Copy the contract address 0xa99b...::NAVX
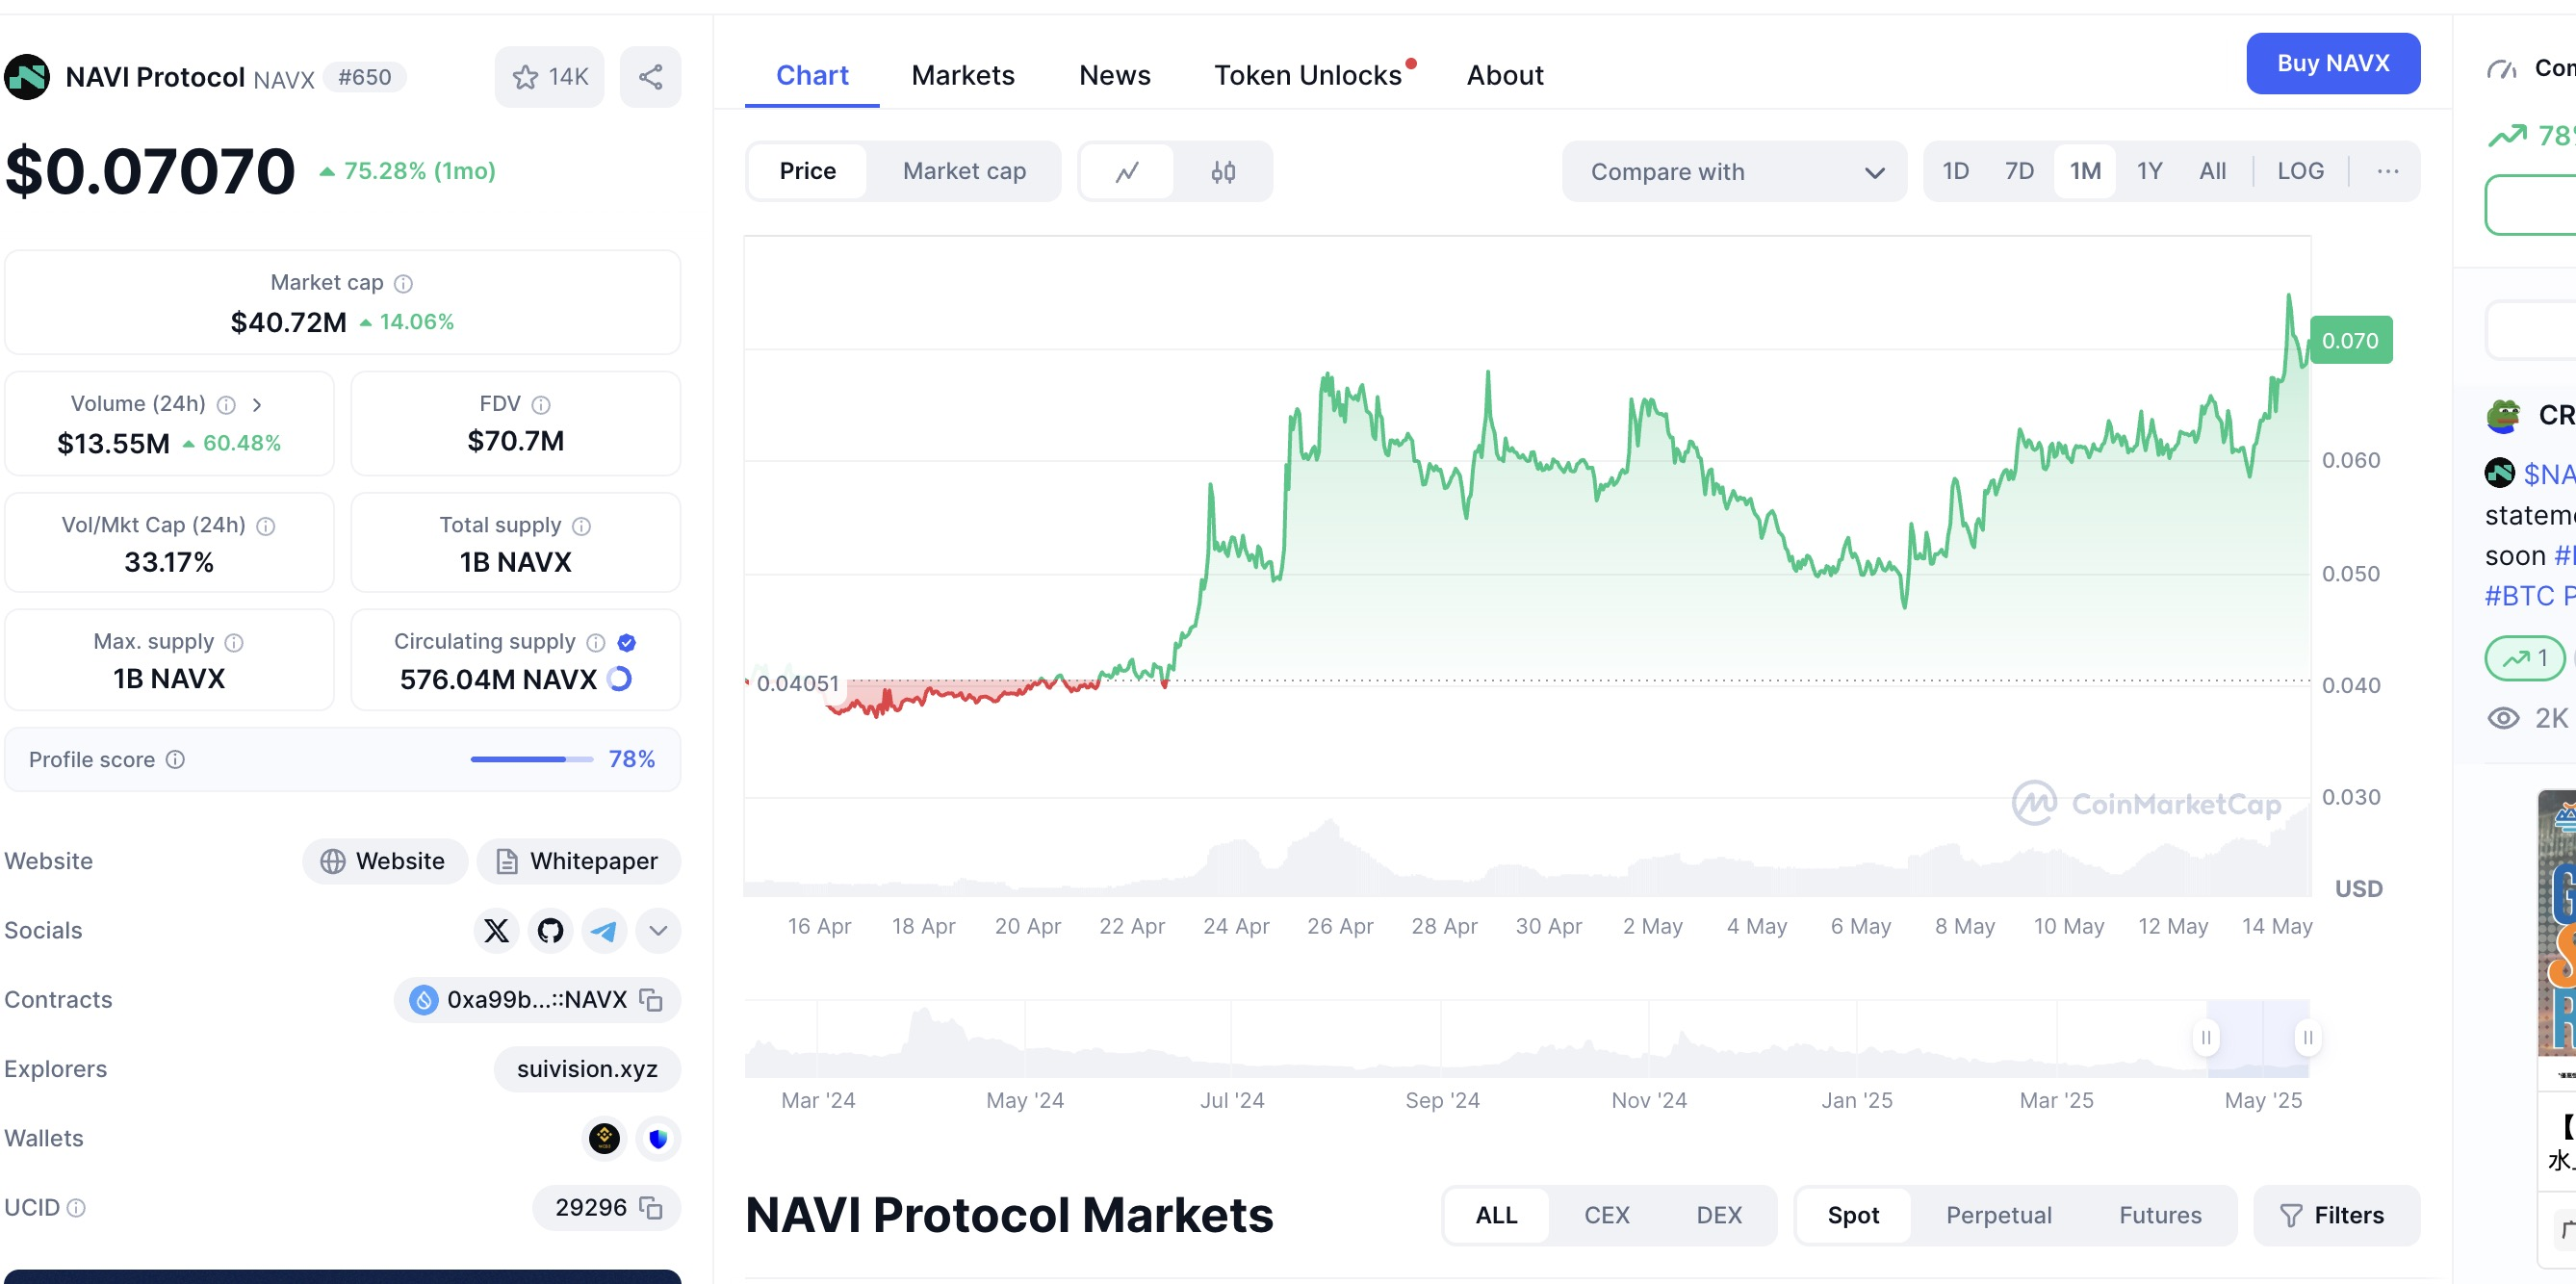The width and height of the screenshot is (2576, 1284). click(651, 1000)
